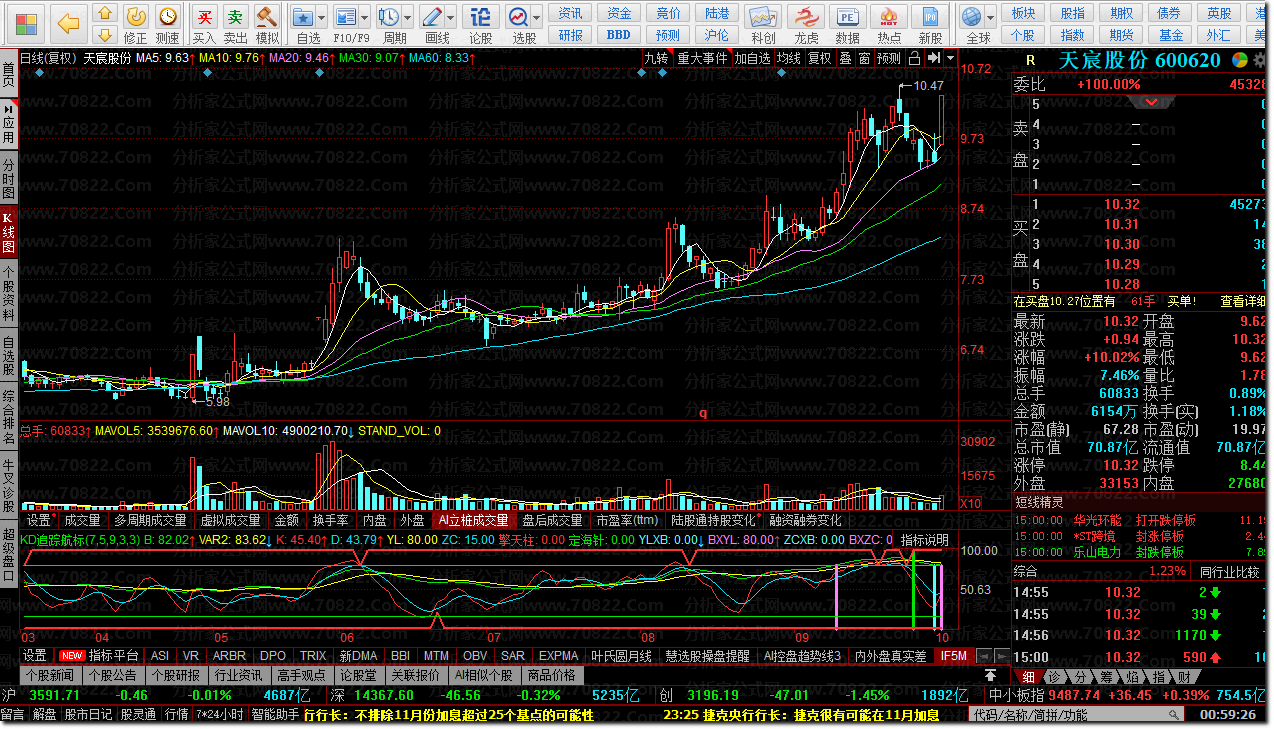The height and width of the screenshot is (729, 1274).
Task: Open the 修正 correction tool
Action: (136, 24)
